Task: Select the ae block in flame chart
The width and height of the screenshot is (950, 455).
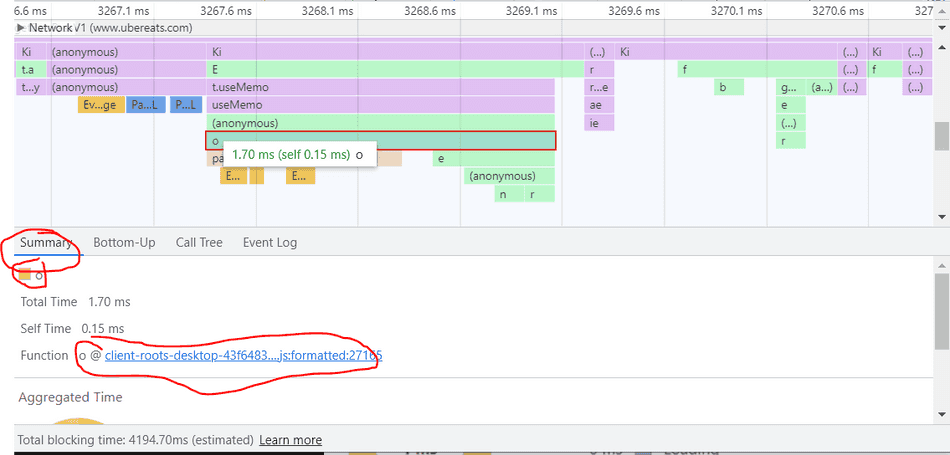Action: click(x=599, y=105)
